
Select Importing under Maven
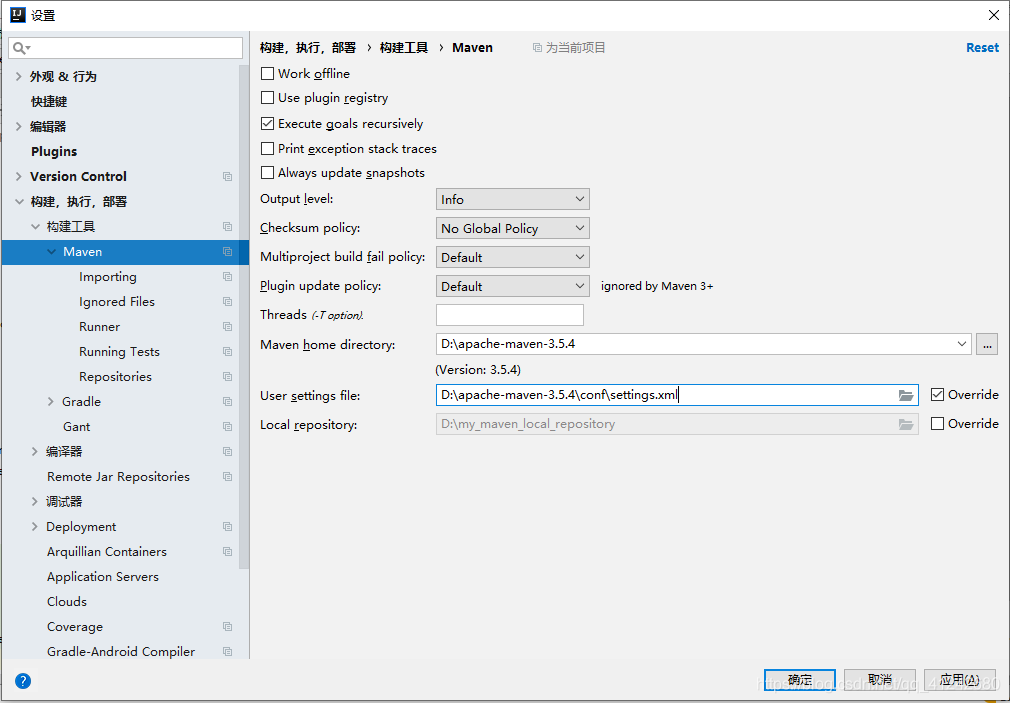(108, 276)
